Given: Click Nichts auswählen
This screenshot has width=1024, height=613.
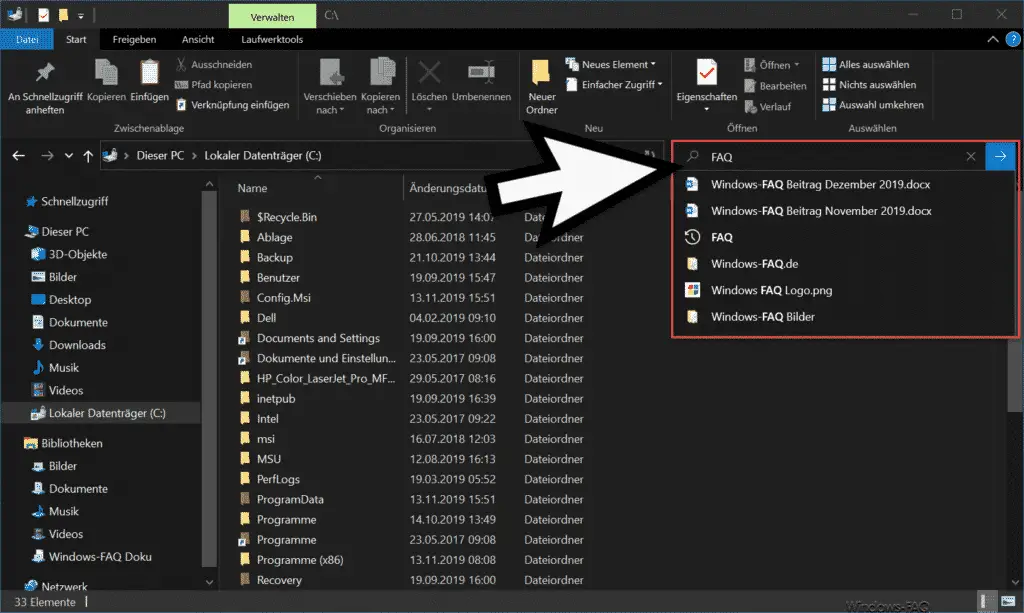Looking at the screenshot, I should pyautogui.click(x=869, y=85).
